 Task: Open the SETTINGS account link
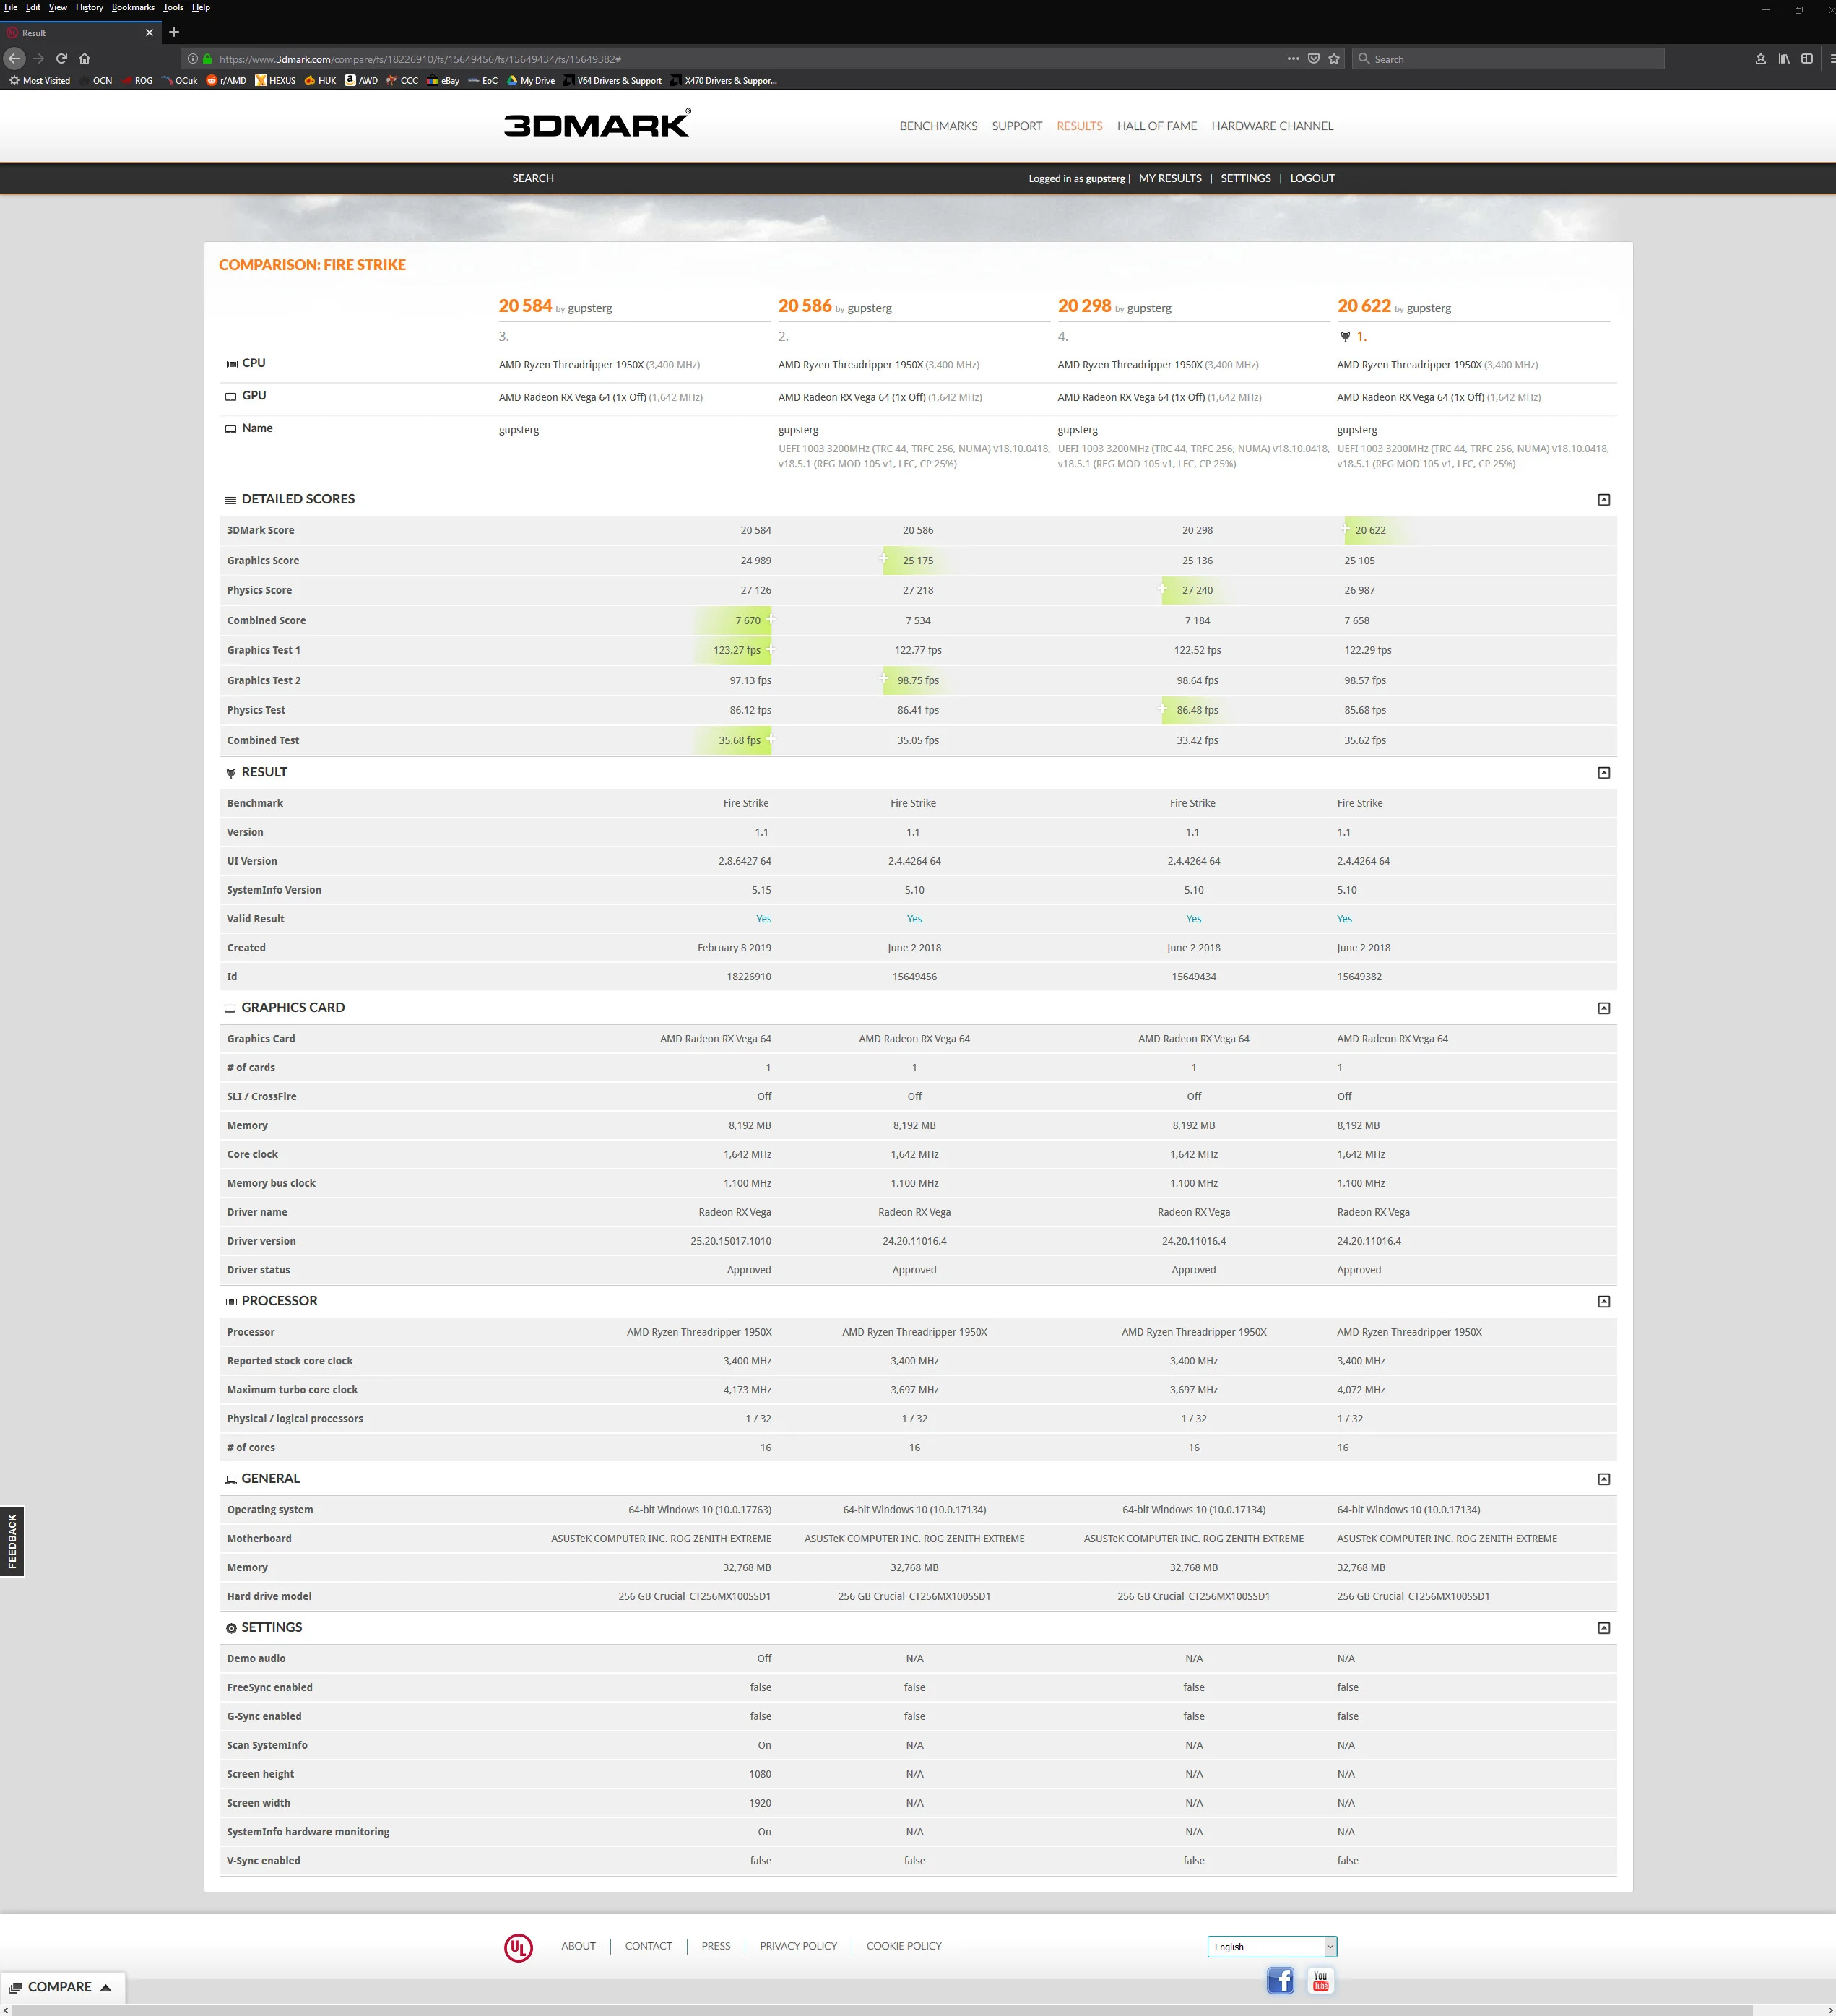click(x=1245, y=178)
